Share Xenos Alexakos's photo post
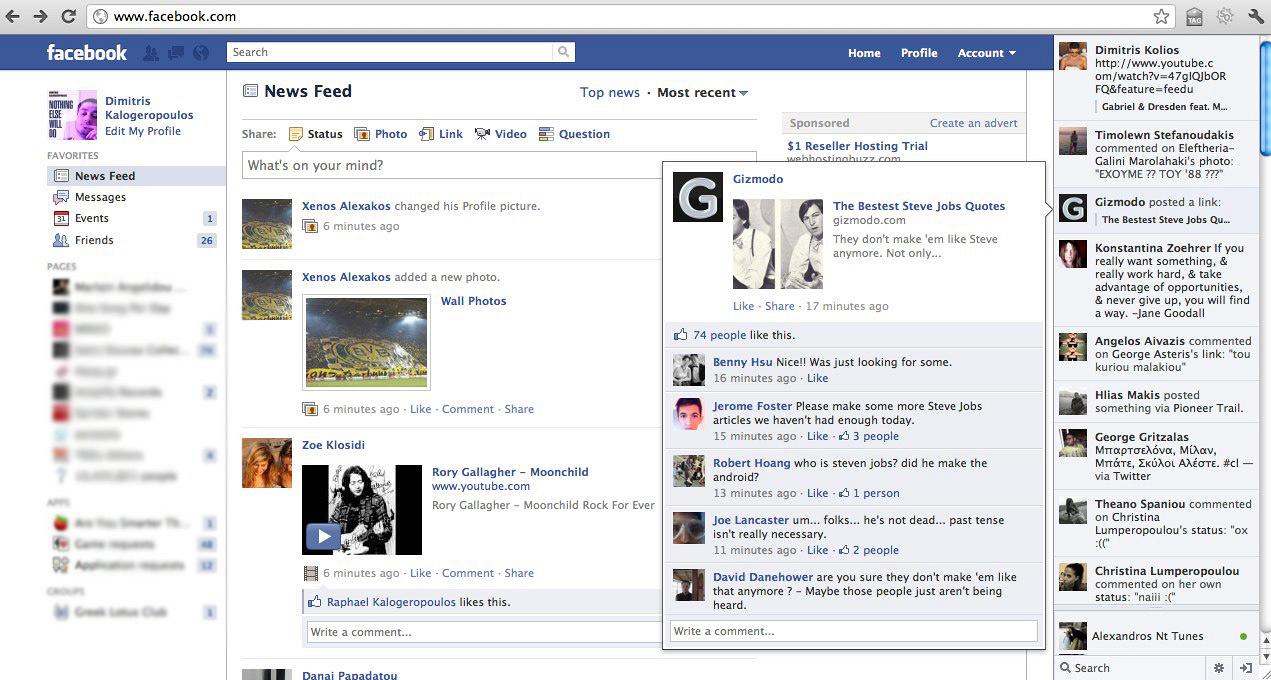Screen dimensions: 1271x680 pyautogui.click(x=519, y=409)
